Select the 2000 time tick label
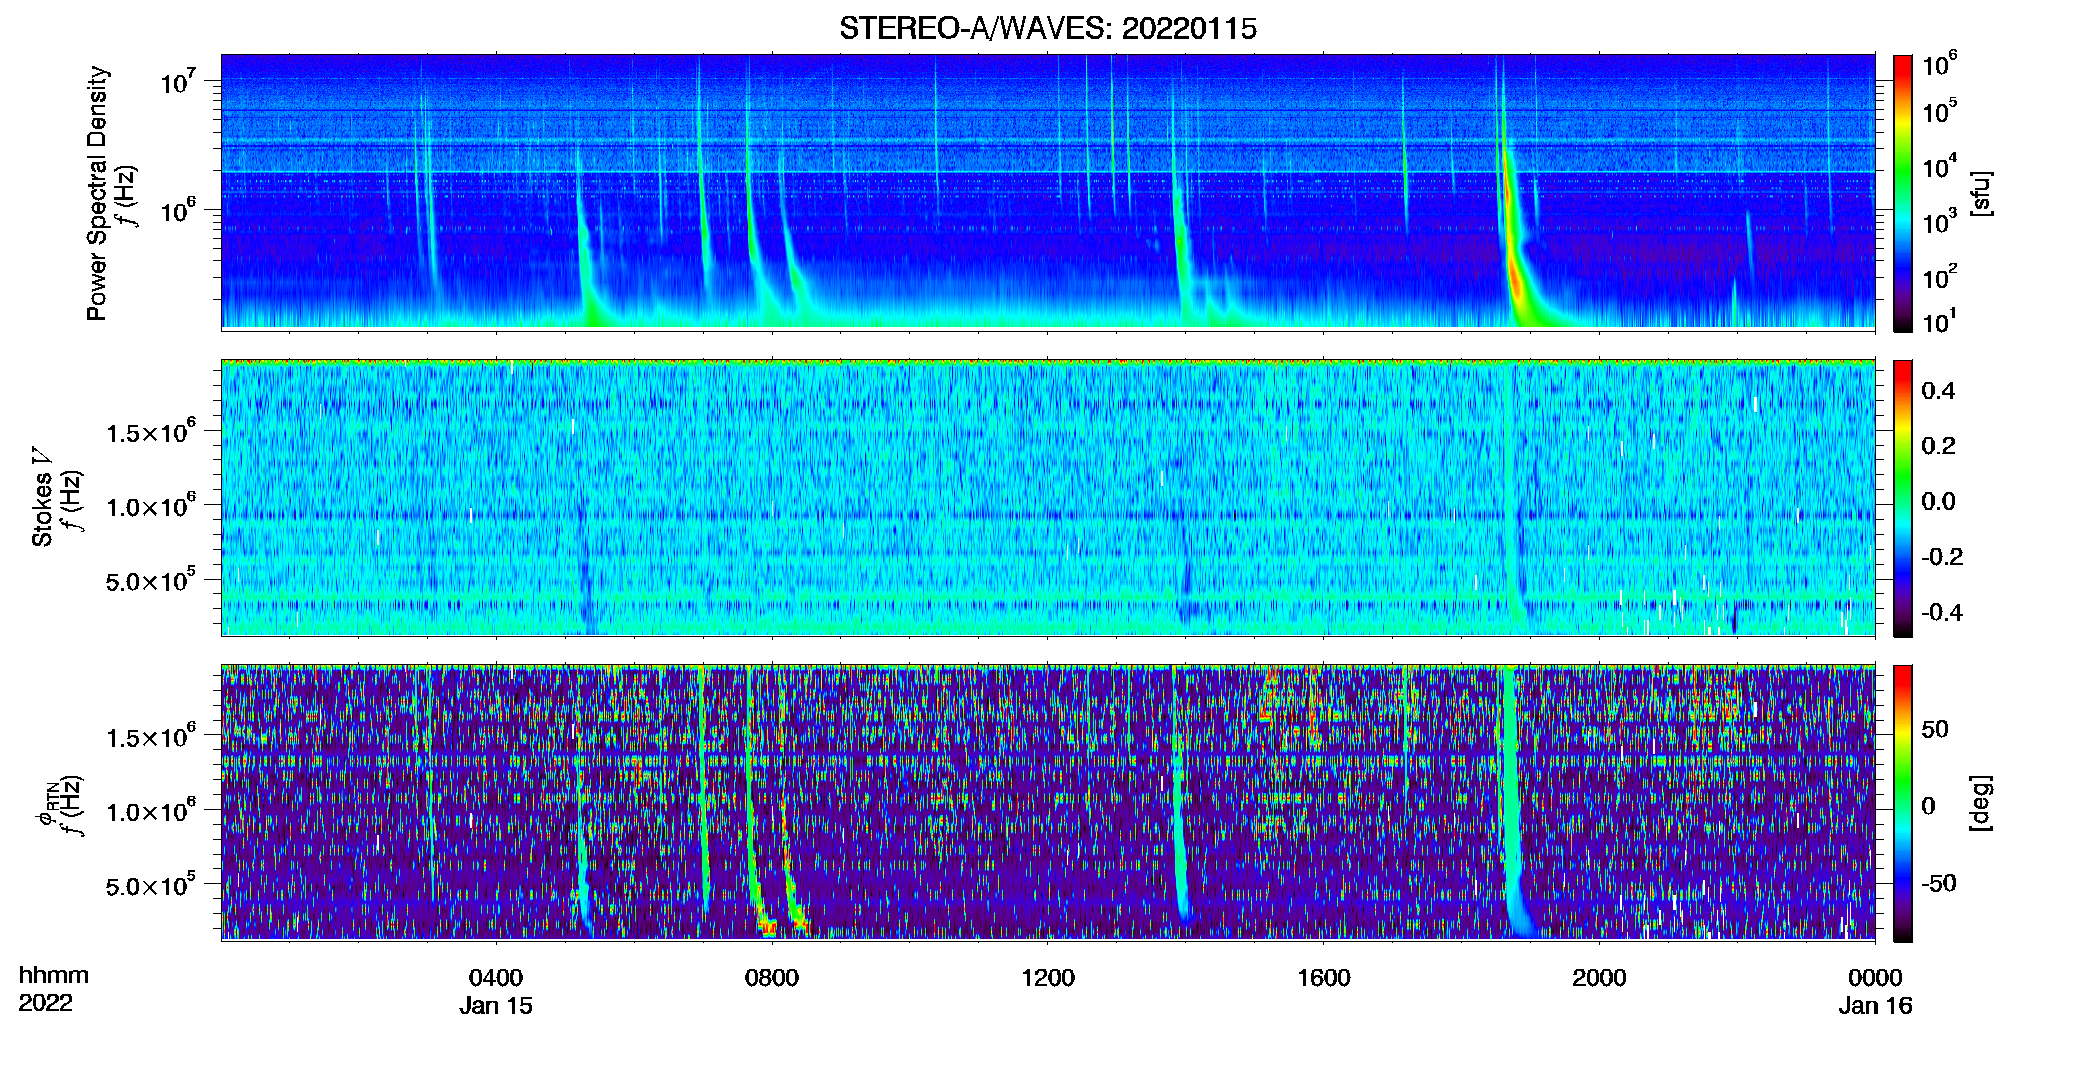The image size is (2096, 1080). (x=1599, y=977)
